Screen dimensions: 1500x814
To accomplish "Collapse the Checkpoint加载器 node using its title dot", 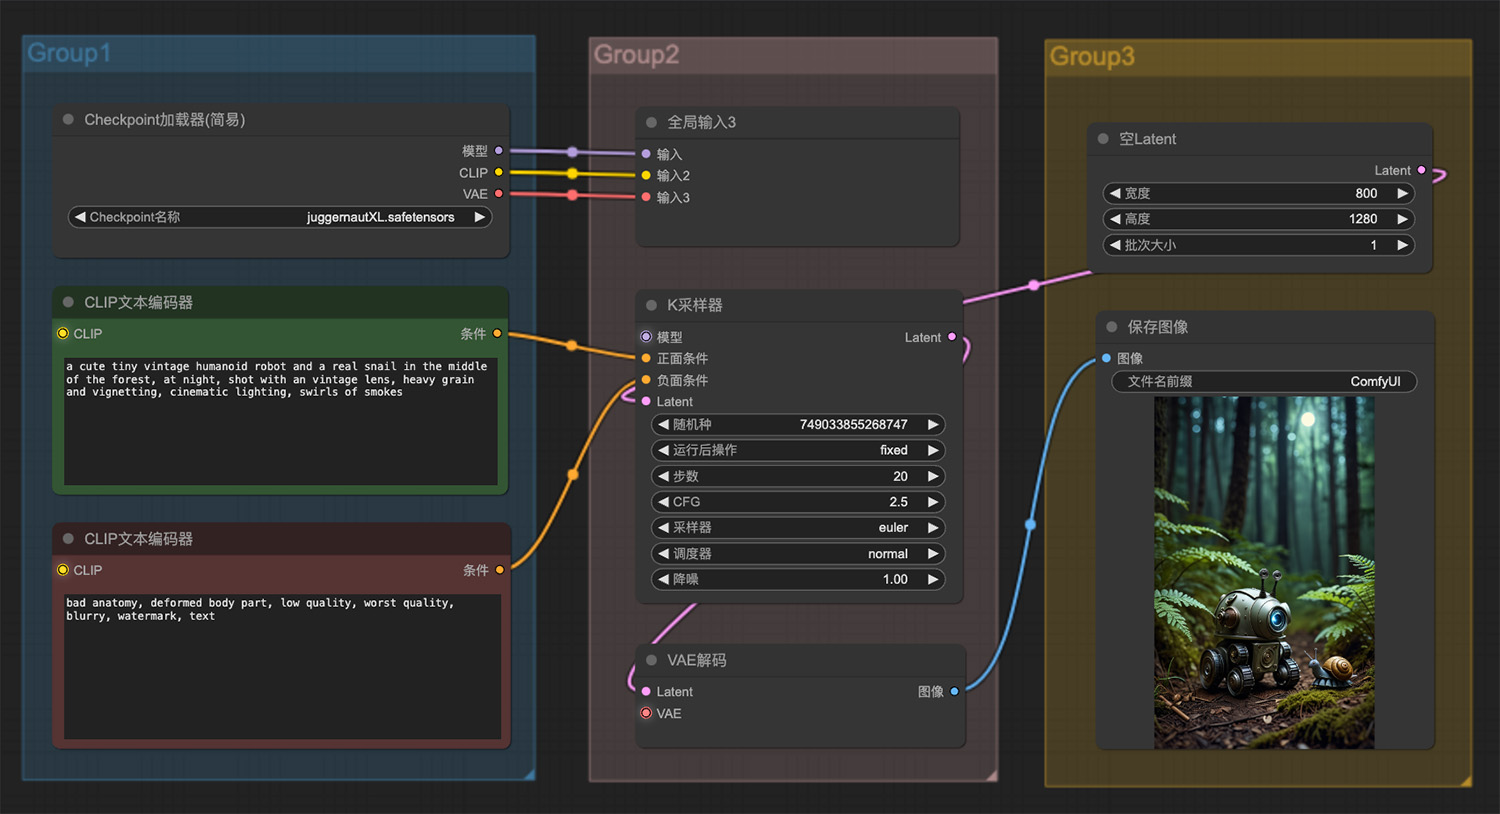I will pos(68,119).
